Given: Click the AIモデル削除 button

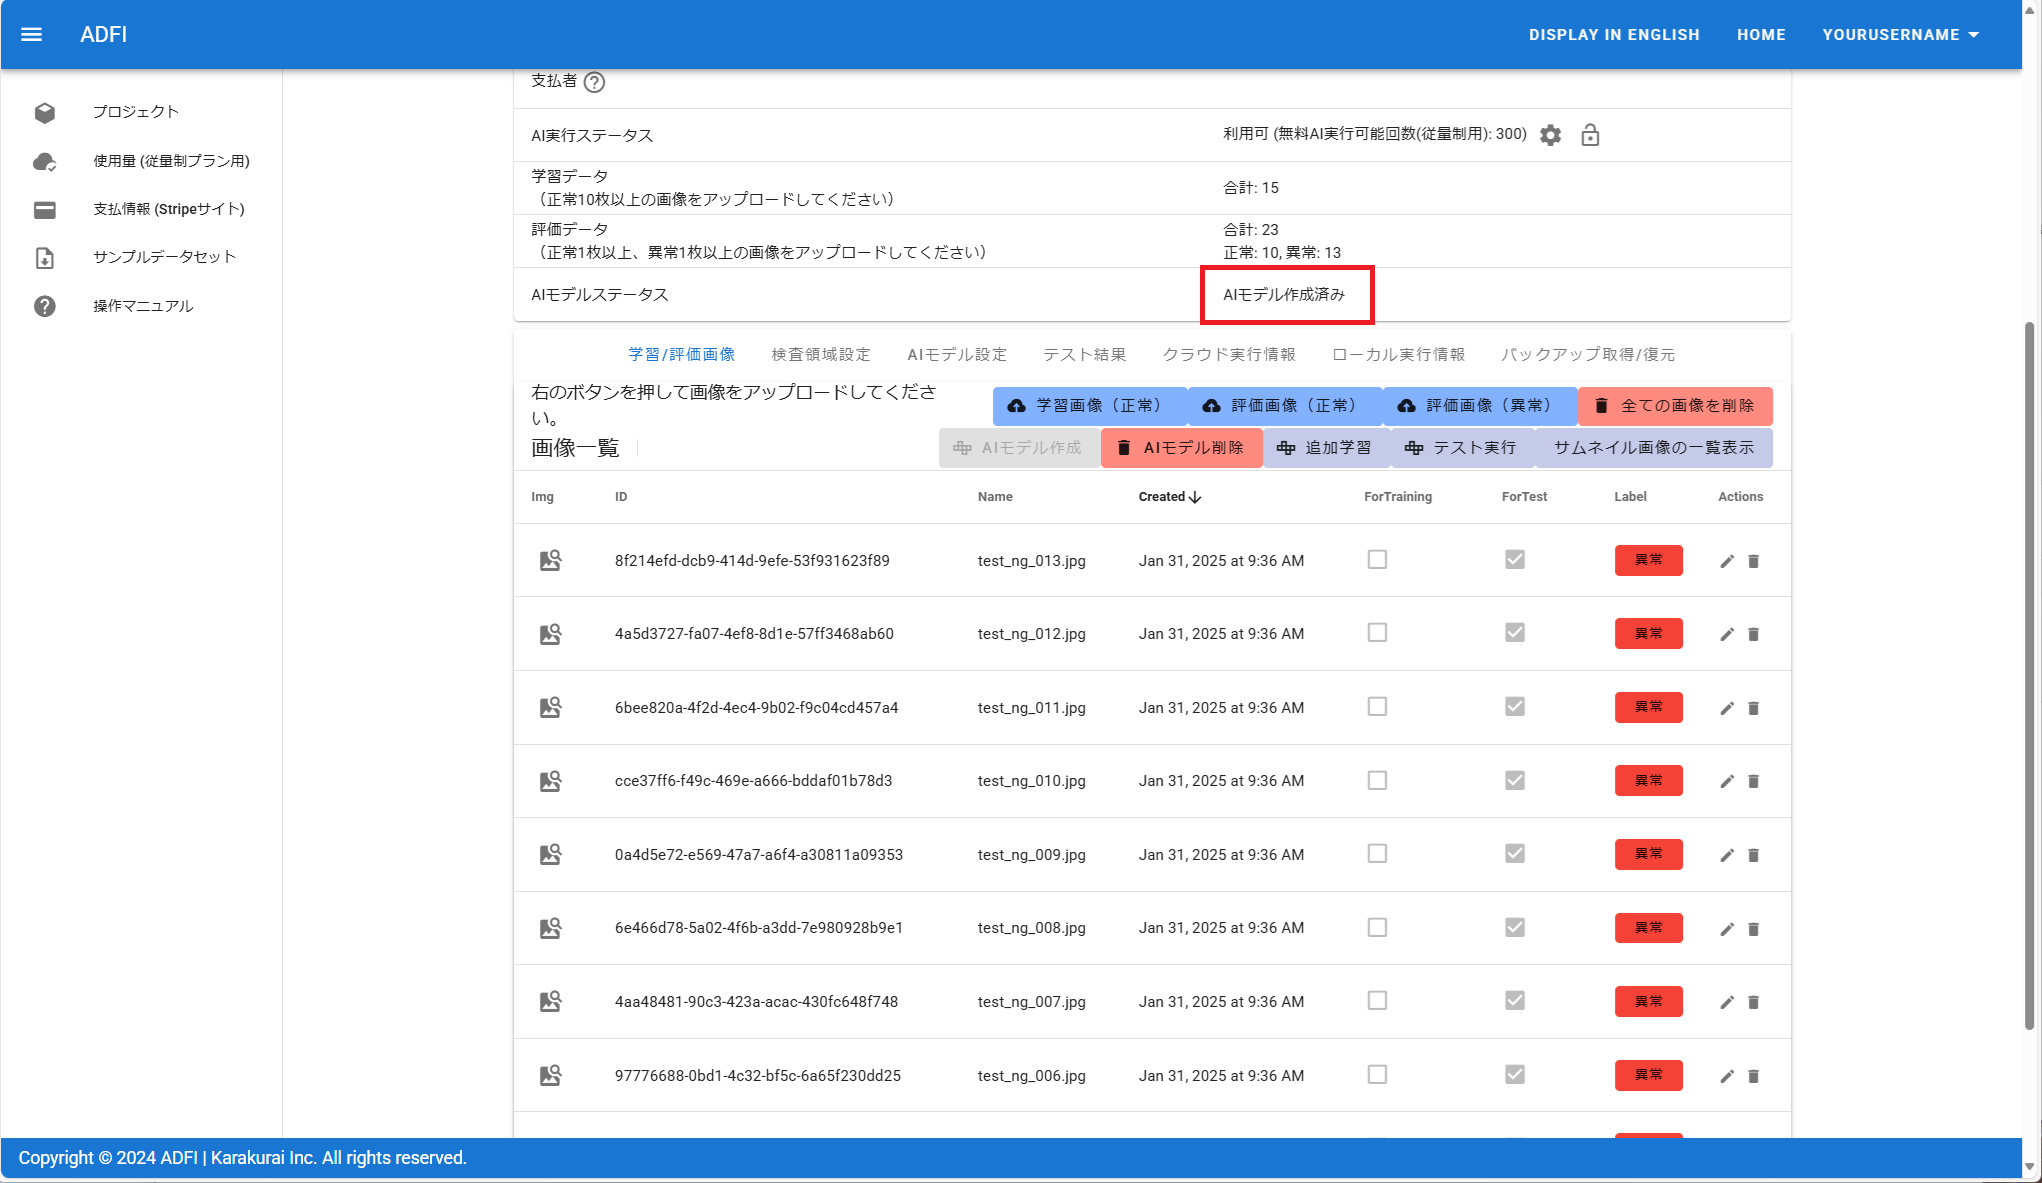Looking at the screenshot, I should point(1181,448).
